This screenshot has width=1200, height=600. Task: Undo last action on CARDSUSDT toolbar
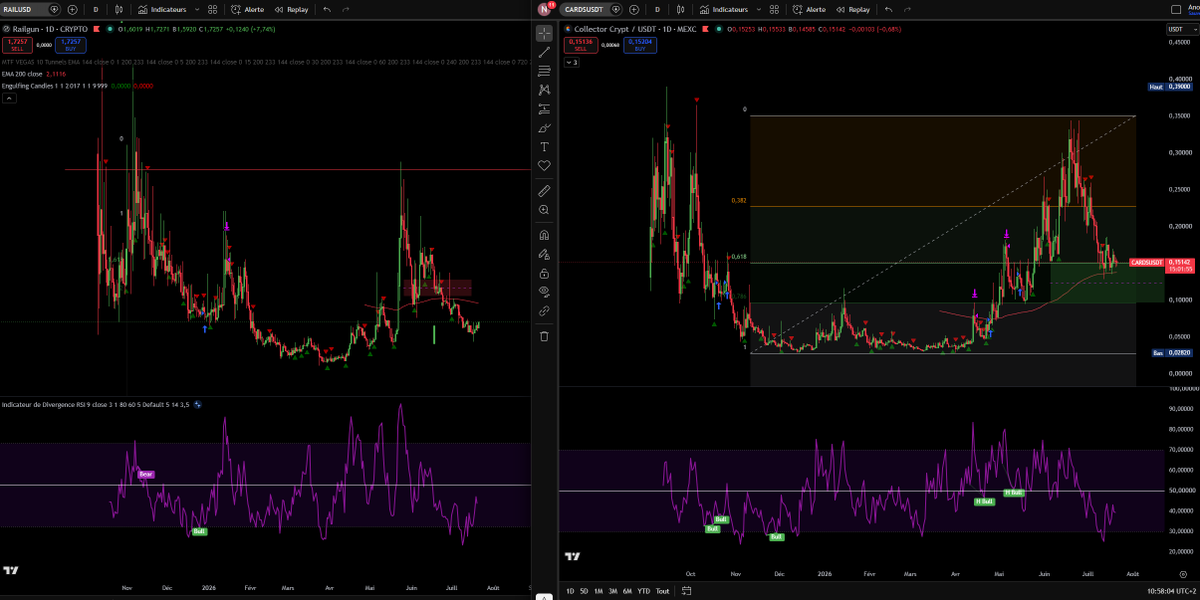889,9
